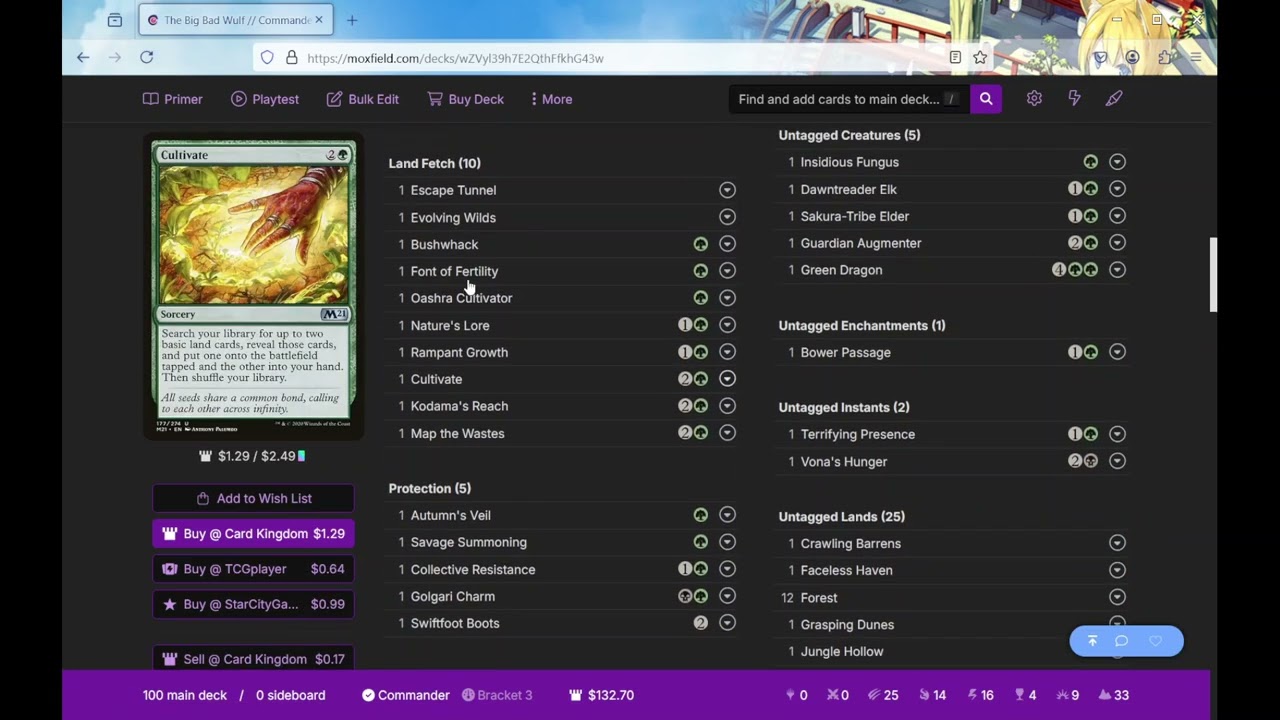Select the Kodama's Reach card
Screen dimensions: 1280x720
click(459, 406)
